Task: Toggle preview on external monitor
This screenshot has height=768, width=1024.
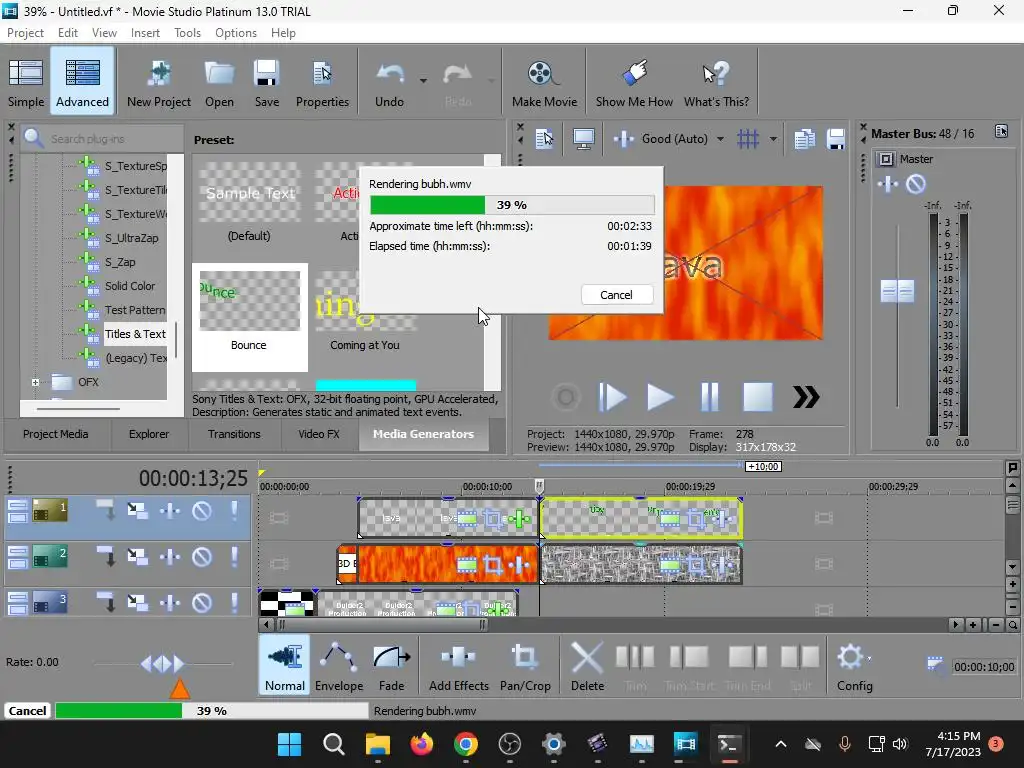Action: pyautogui.click(x=583, y=138)
